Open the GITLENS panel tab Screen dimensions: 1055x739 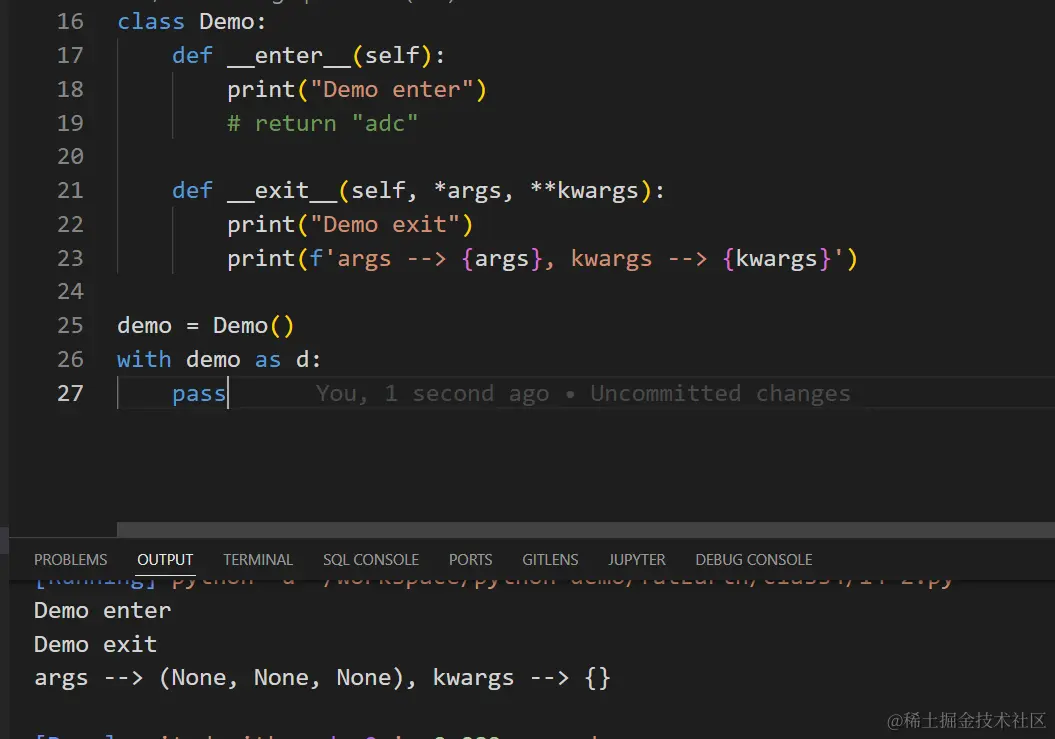click(x=550, y=559)
